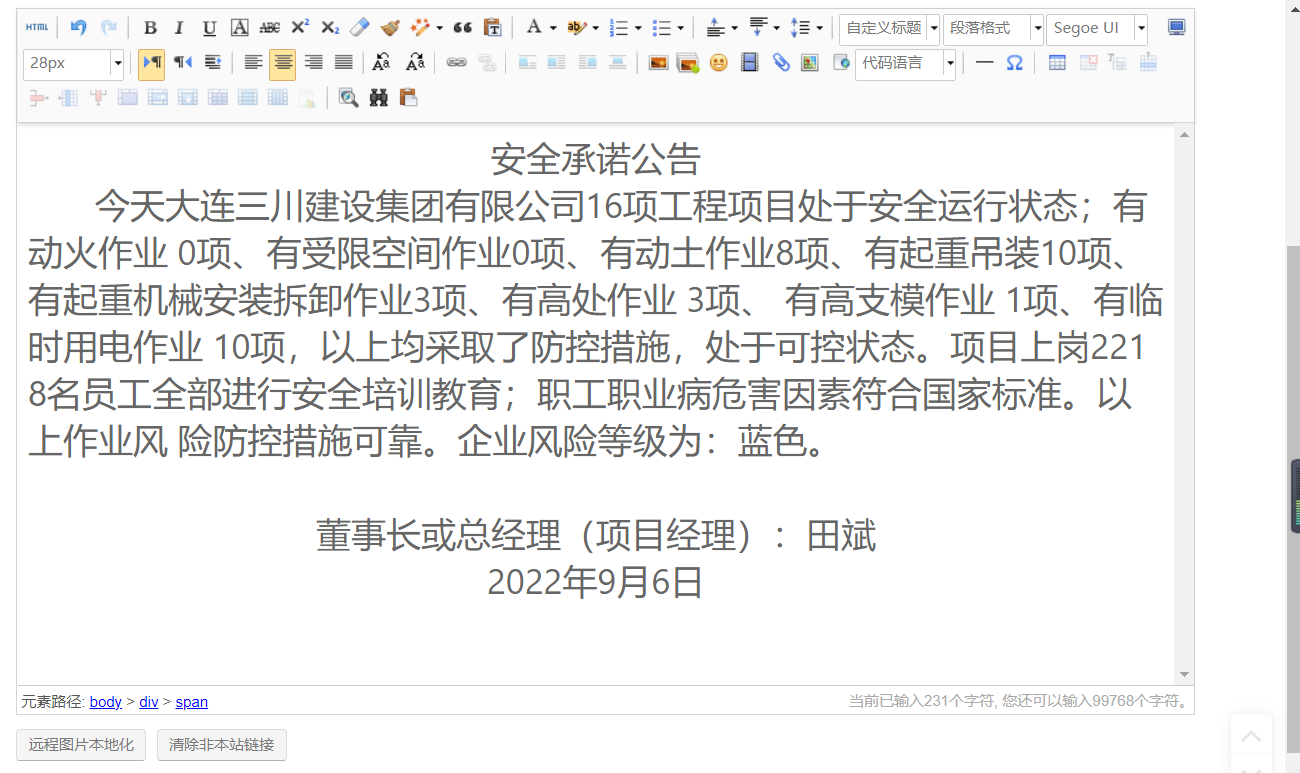Apply italic formatting
This screenshot has width=1300, height=773.
179,28
